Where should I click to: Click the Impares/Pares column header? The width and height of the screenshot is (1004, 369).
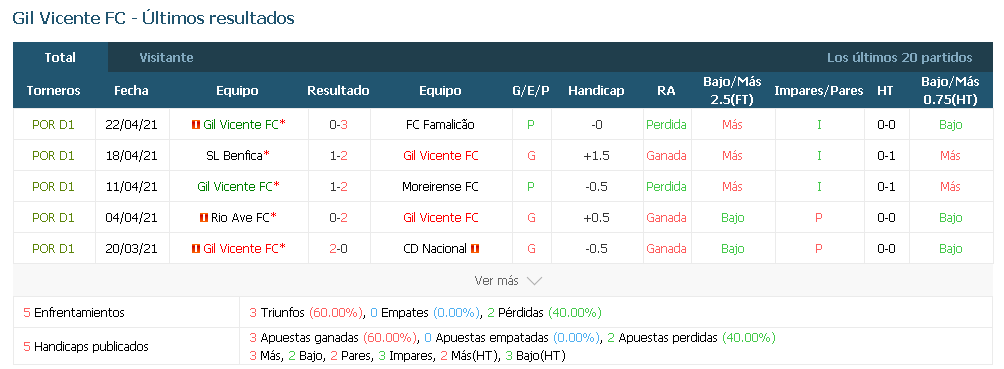819,90
